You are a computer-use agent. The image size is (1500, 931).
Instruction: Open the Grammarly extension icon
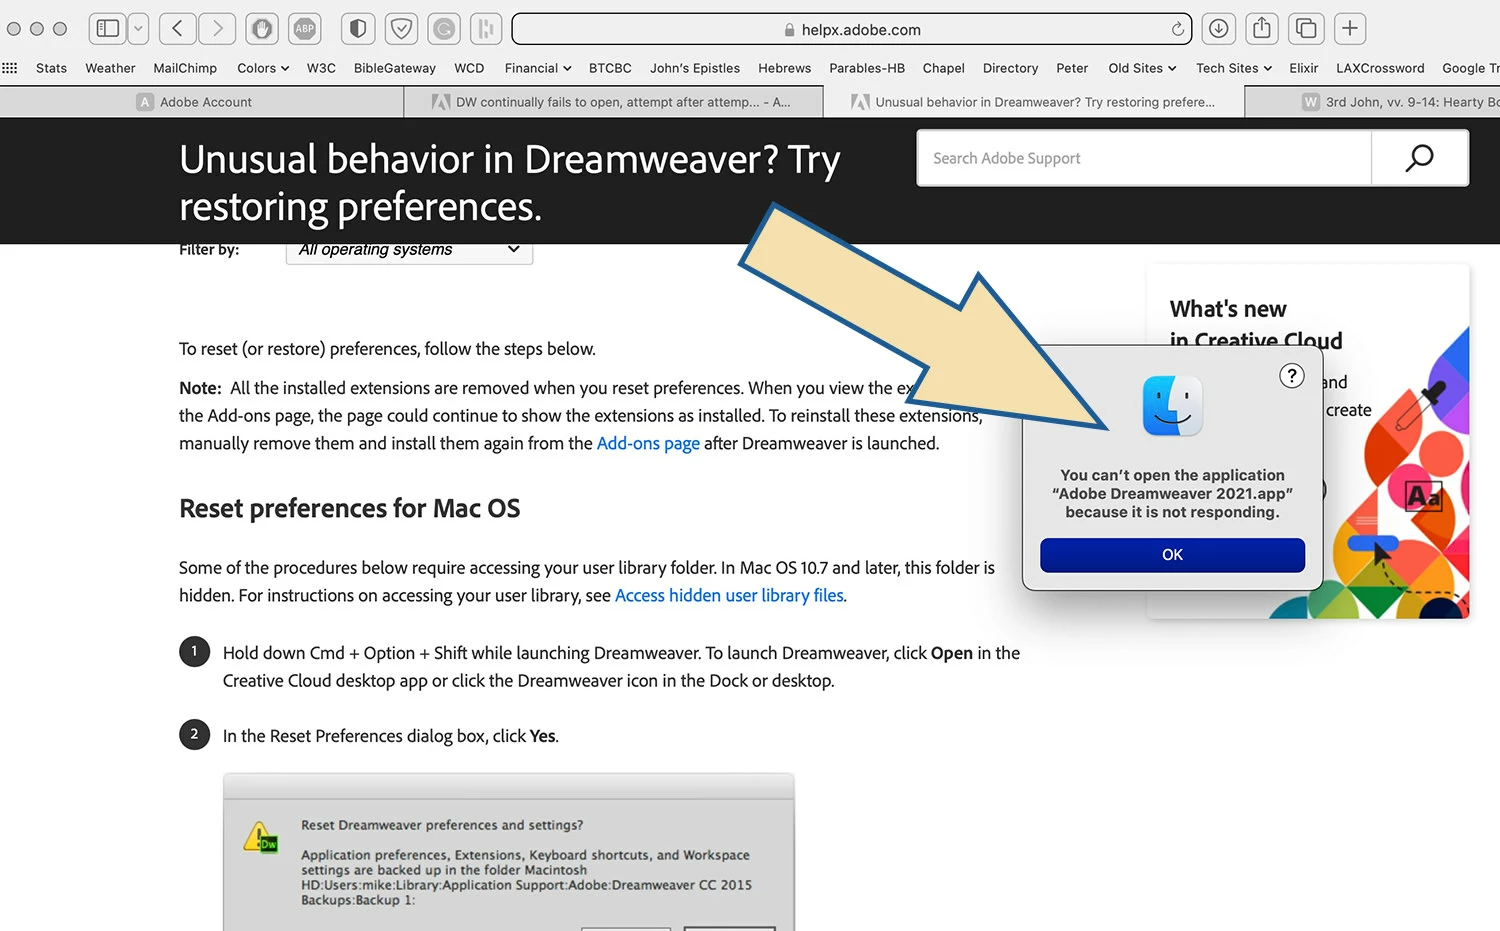click(444, 29)
